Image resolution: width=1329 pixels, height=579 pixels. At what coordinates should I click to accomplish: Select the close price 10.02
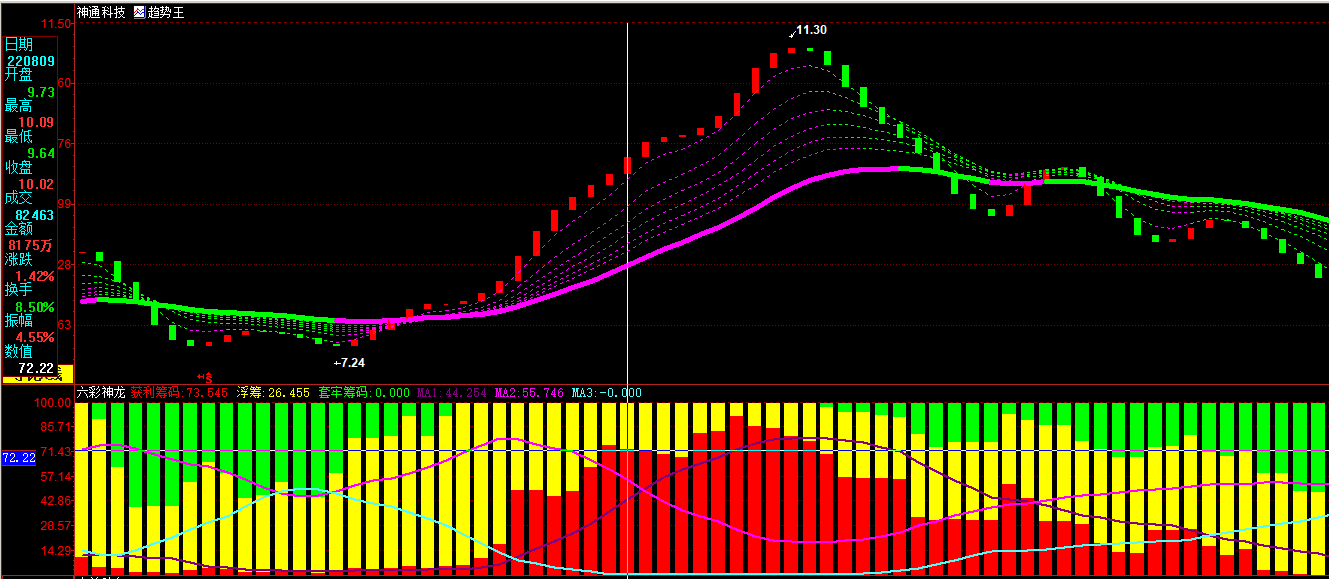click(x=38, y=184)
